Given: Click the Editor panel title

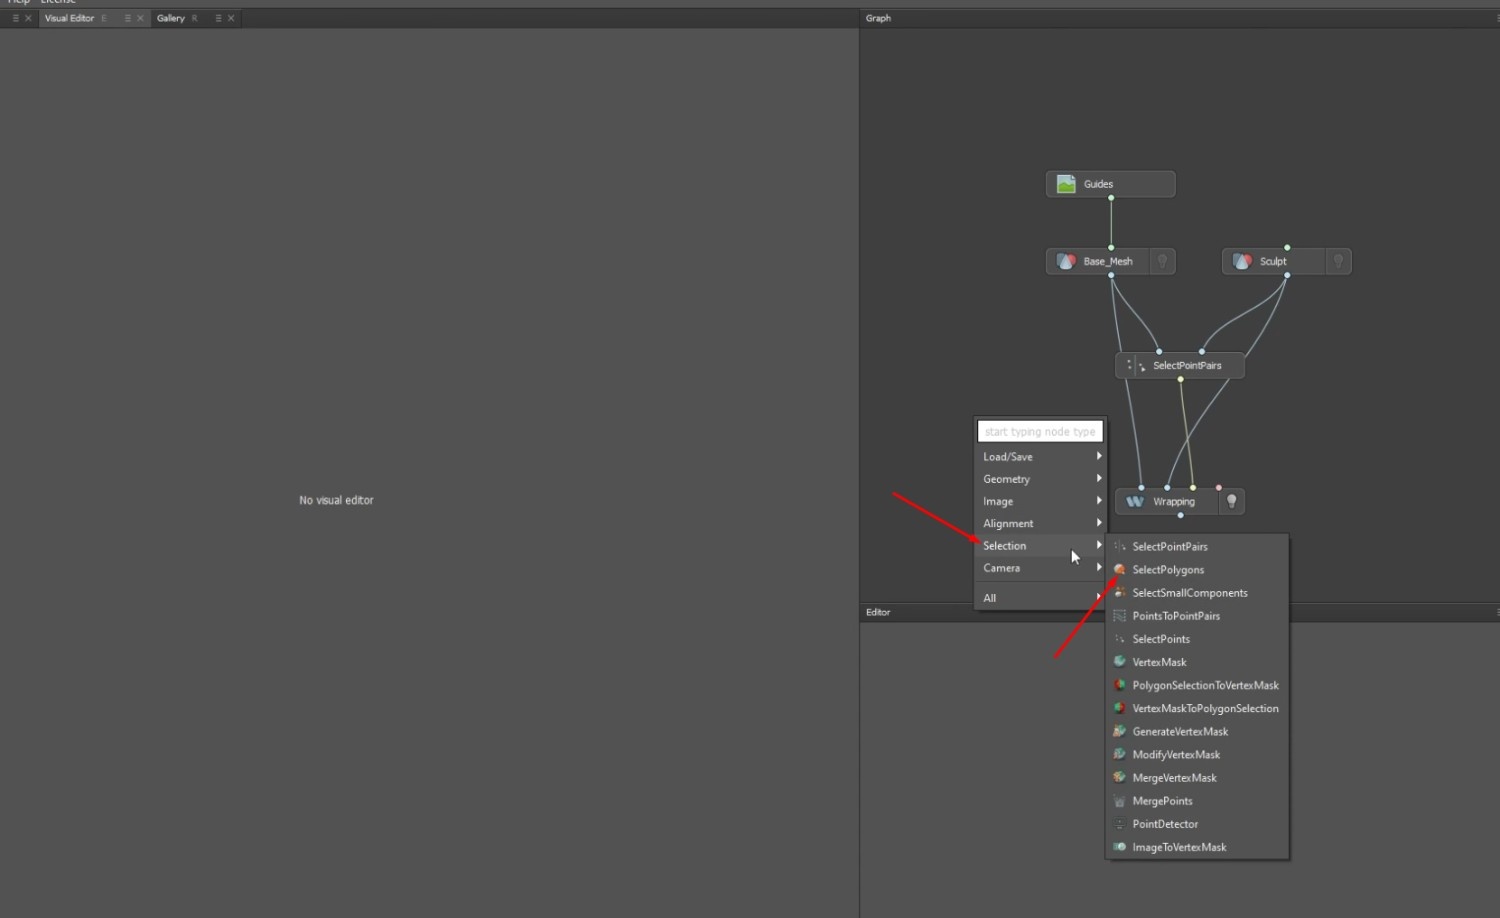Looking at the screenshot, I should click(x=878, y=612).
